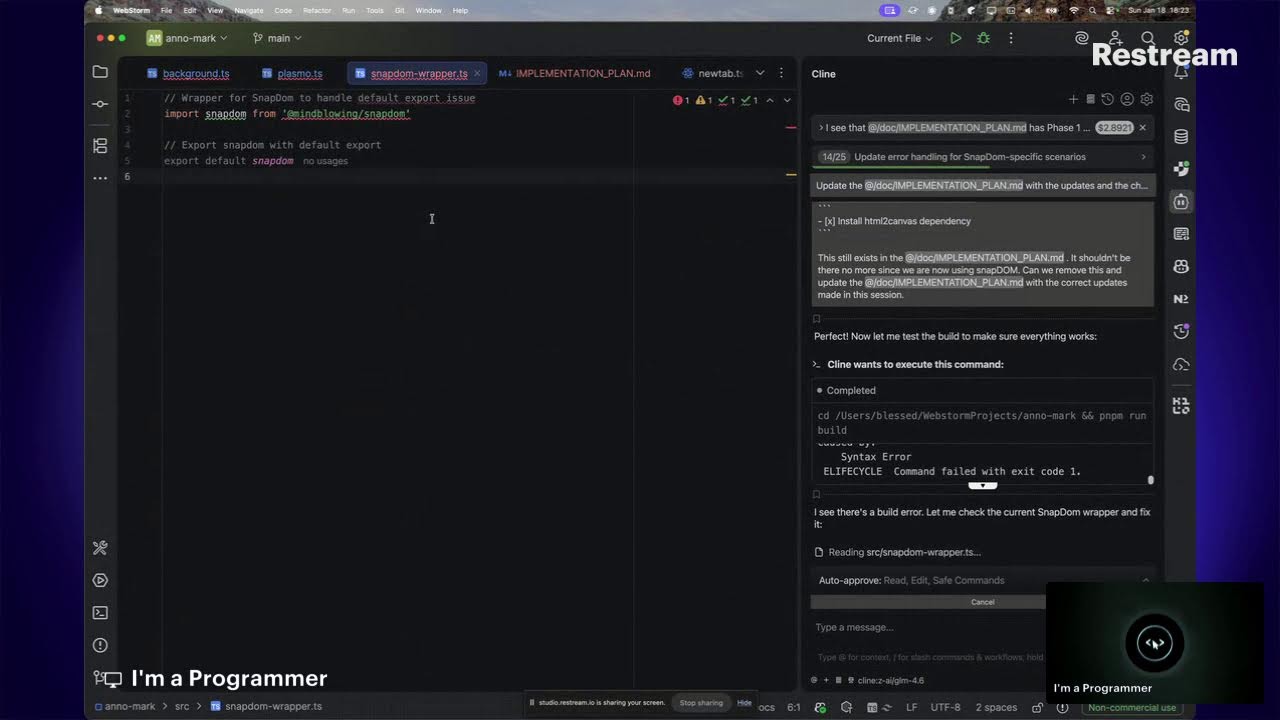Click the Cline command output scrollbar
The image size is (1280, 720).
point(1150,480)
